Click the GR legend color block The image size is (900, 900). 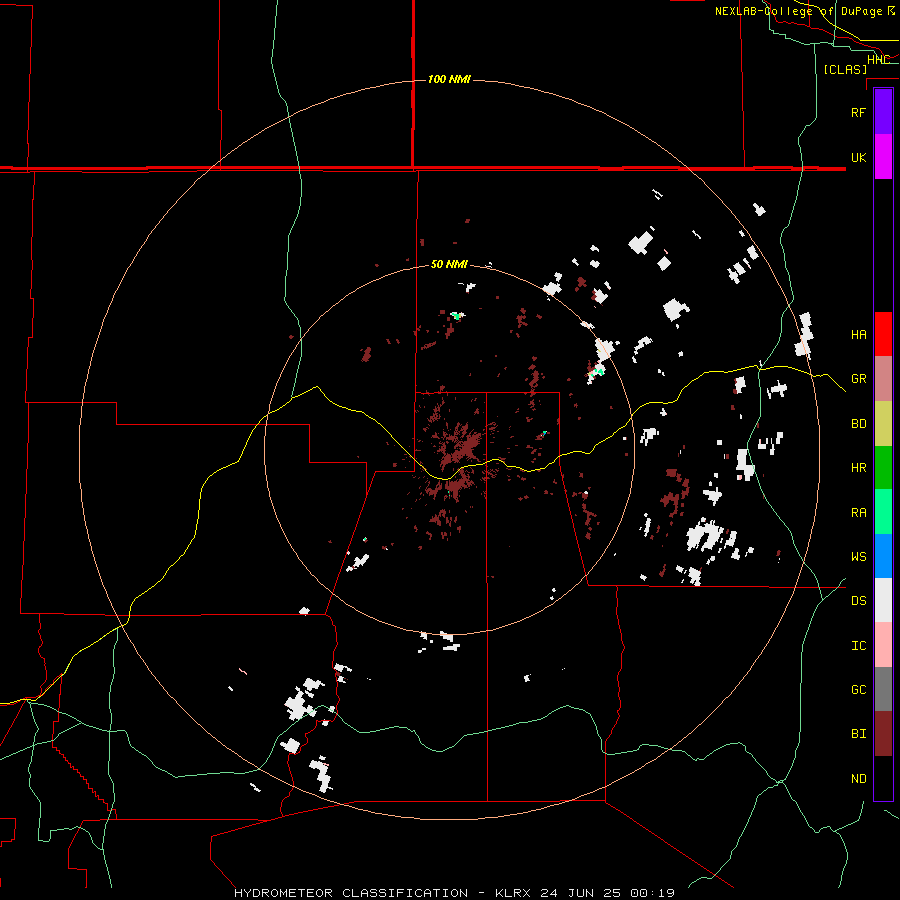(x=883, y=379)
